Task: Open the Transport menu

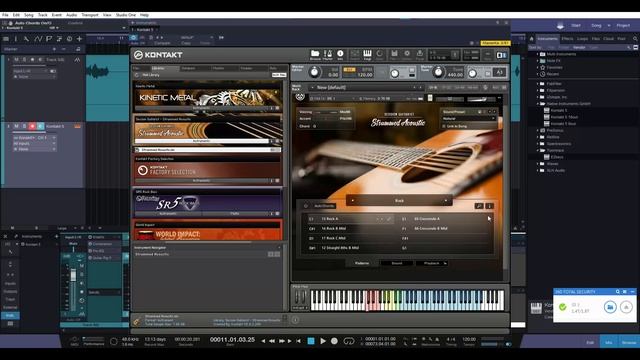Action: click(90, 15)
